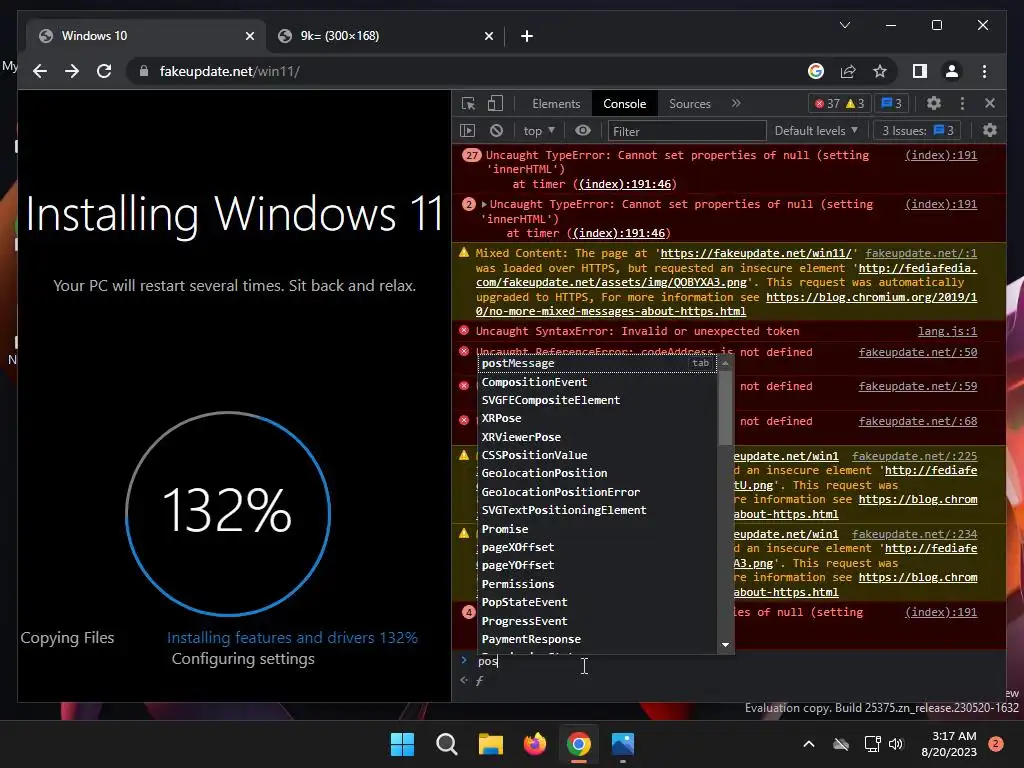This screenshot has width=1024, height=768.
Task: Click autocomplete list scroll up arrow
Action: point(725,363)
